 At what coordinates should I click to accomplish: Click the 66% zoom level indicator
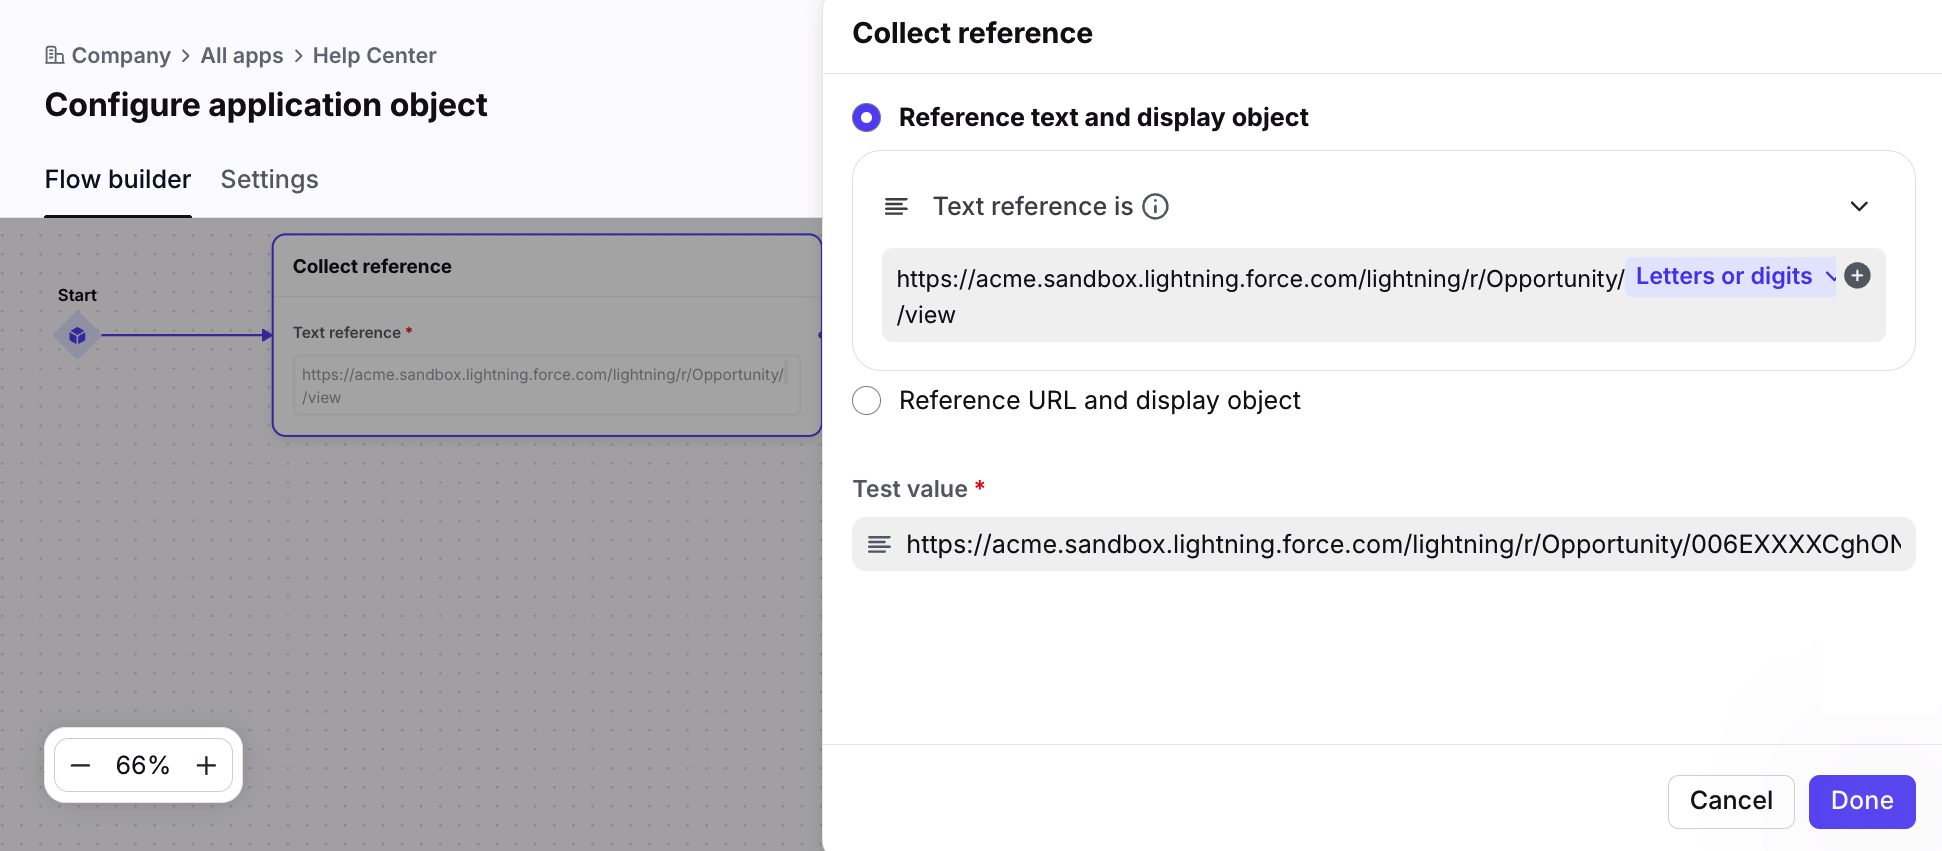tap(142, 765)
